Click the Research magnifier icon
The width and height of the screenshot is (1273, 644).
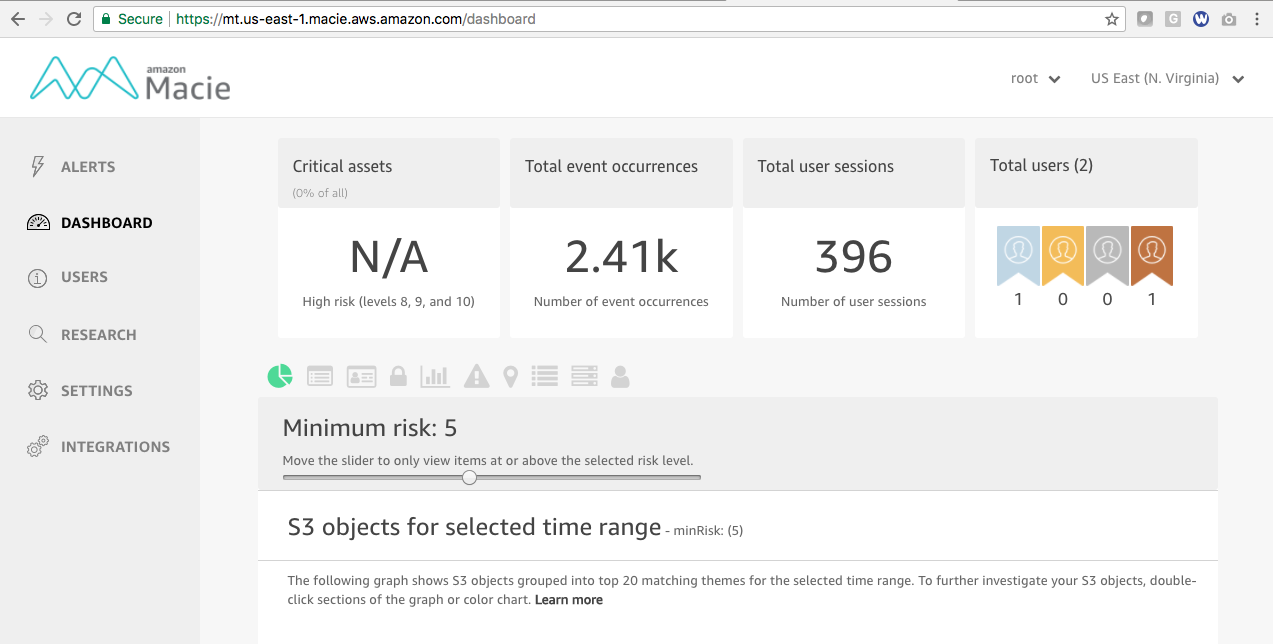point(38,334)
